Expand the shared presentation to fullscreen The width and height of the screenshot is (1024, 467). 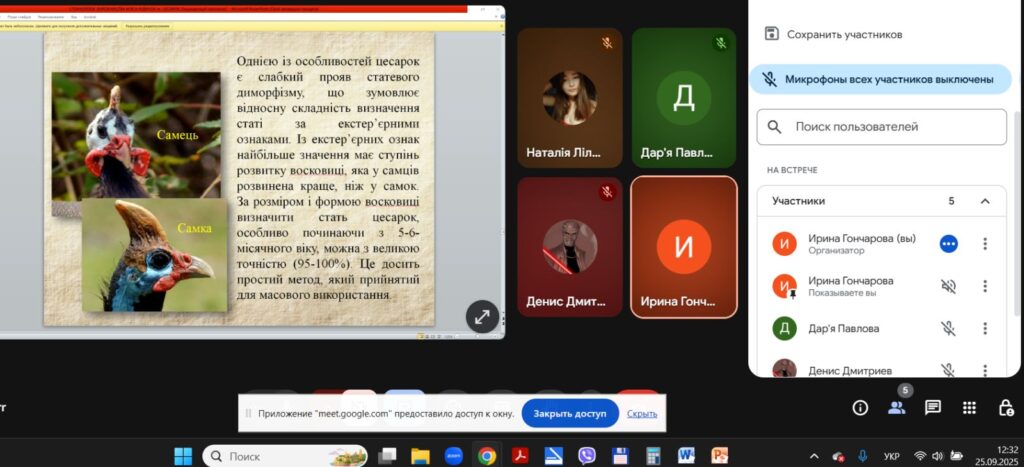tap(481, 316)
